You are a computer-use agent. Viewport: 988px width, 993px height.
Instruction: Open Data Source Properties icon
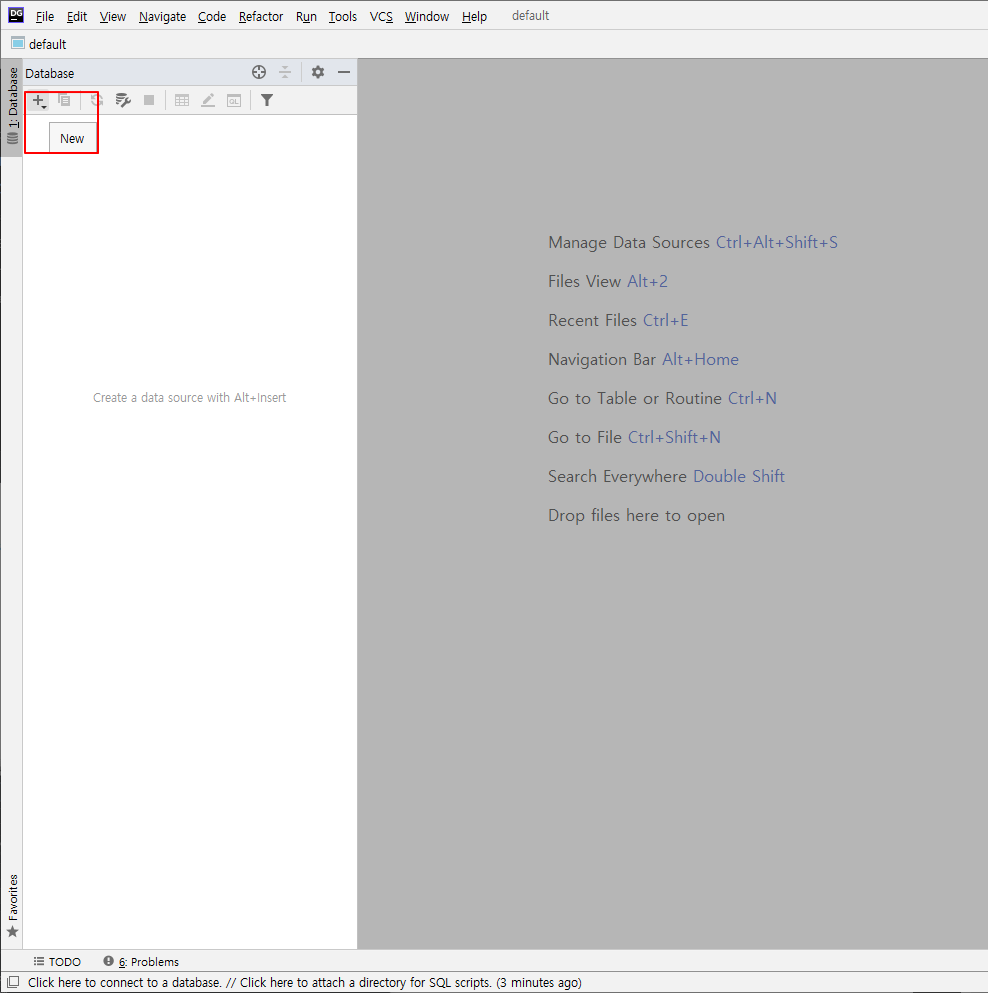pos(123,100)
